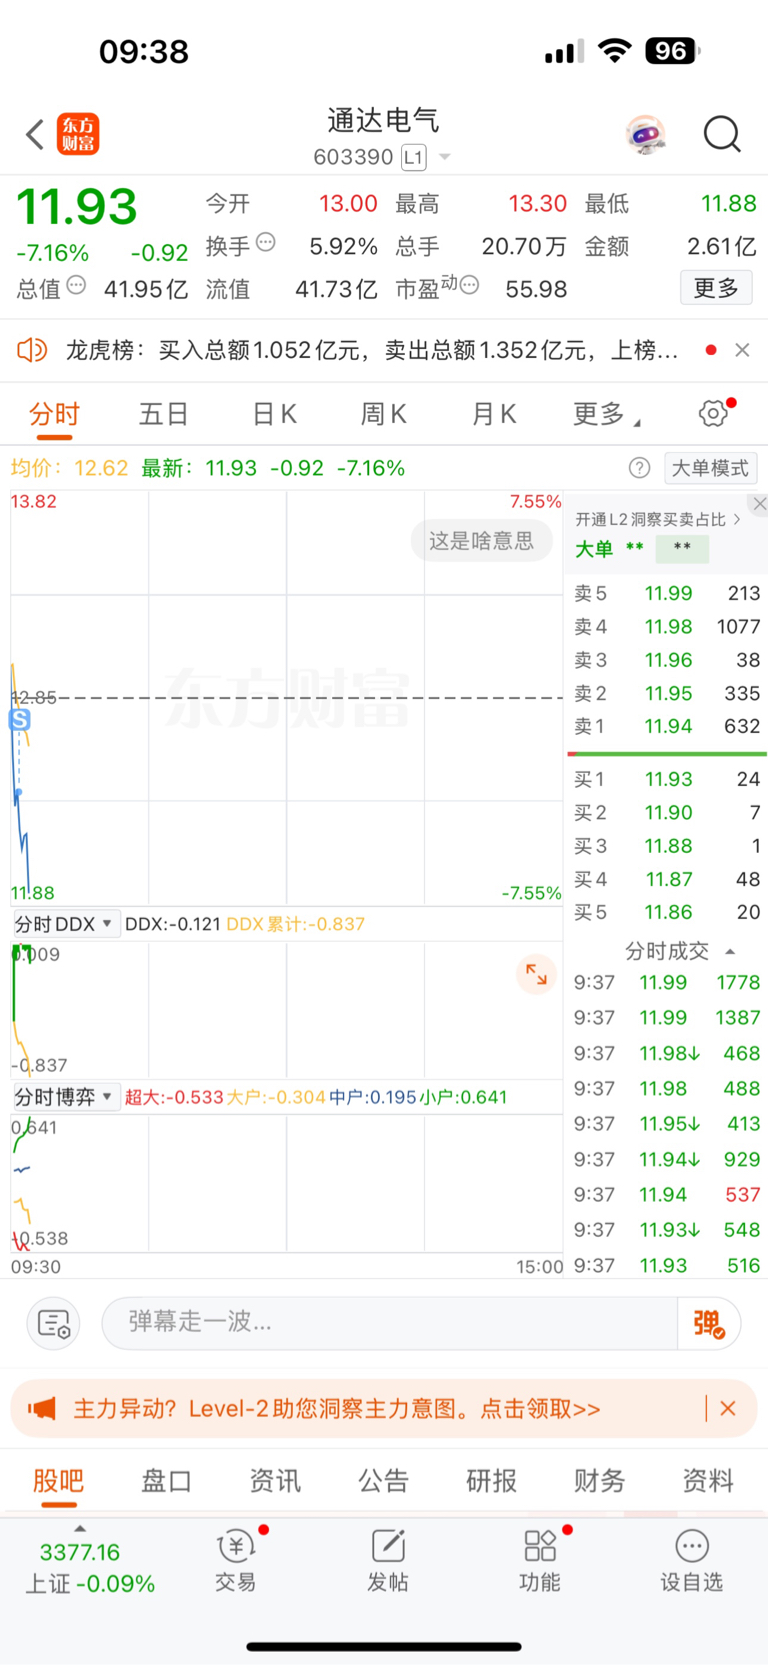Select the 卖4 11.98 order row

pos(667,626)
